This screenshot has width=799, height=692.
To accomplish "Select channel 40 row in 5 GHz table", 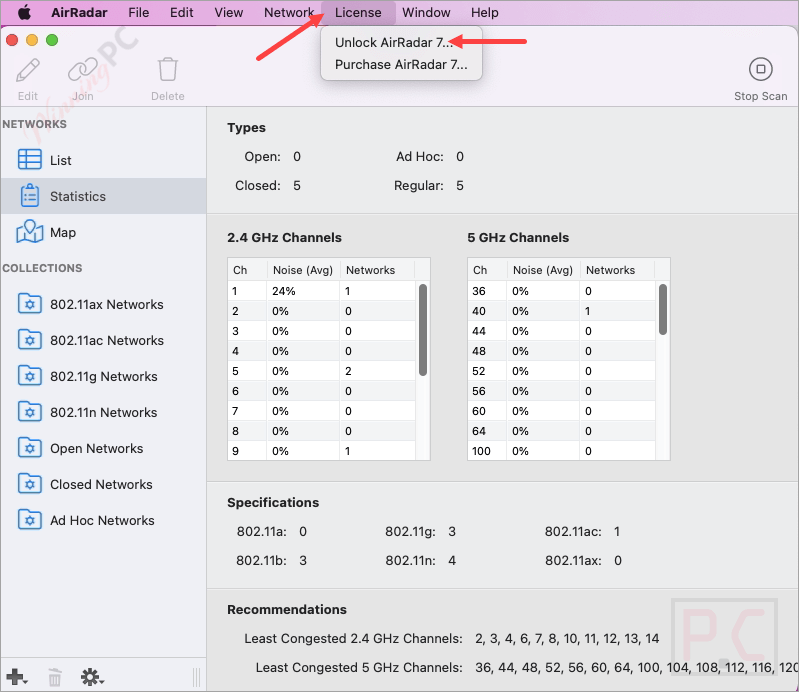I will tap(562, 311).
